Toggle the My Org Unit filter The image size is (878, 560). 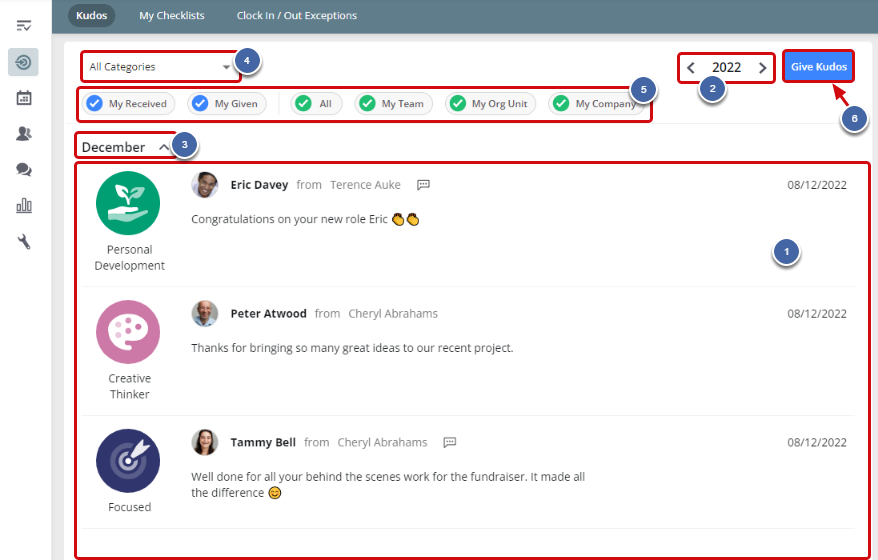click(490, 104)
